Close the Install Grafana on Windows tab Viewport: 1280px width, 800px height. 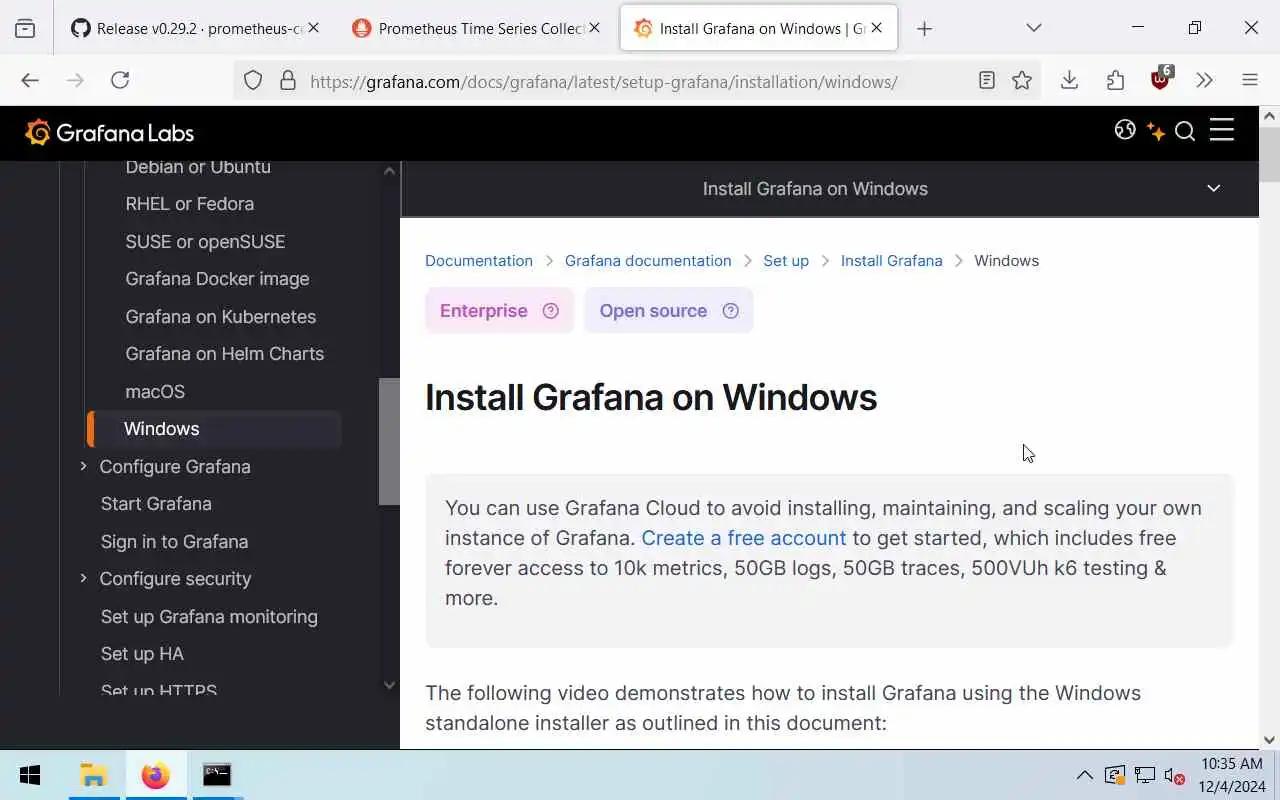877,28
